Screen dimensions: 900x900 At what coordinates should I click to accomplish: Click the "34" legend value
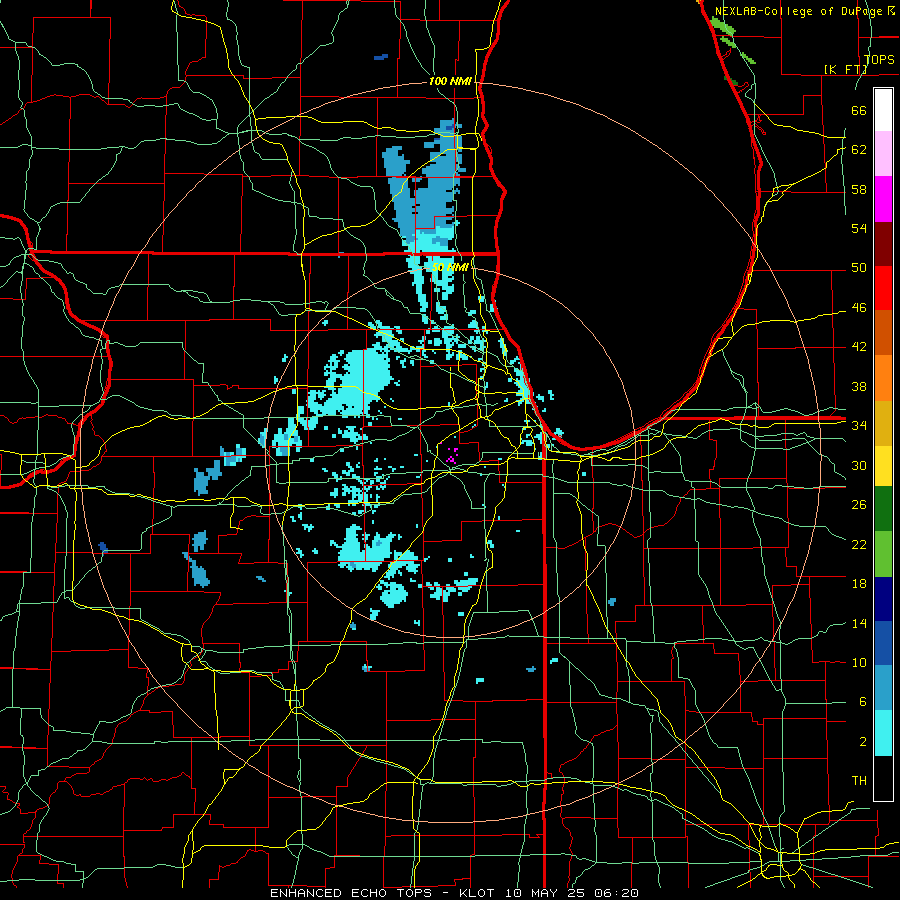(859, 425)
